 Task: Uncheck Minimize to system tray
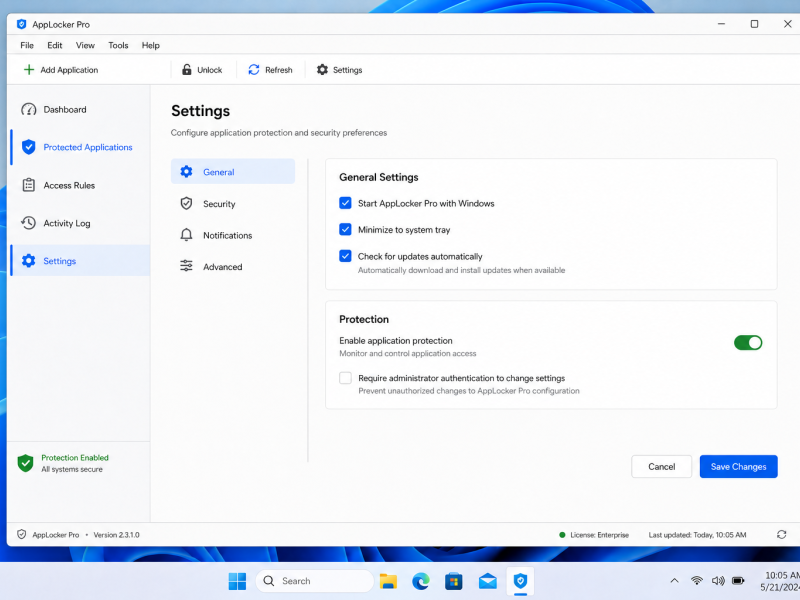point(345,230)
